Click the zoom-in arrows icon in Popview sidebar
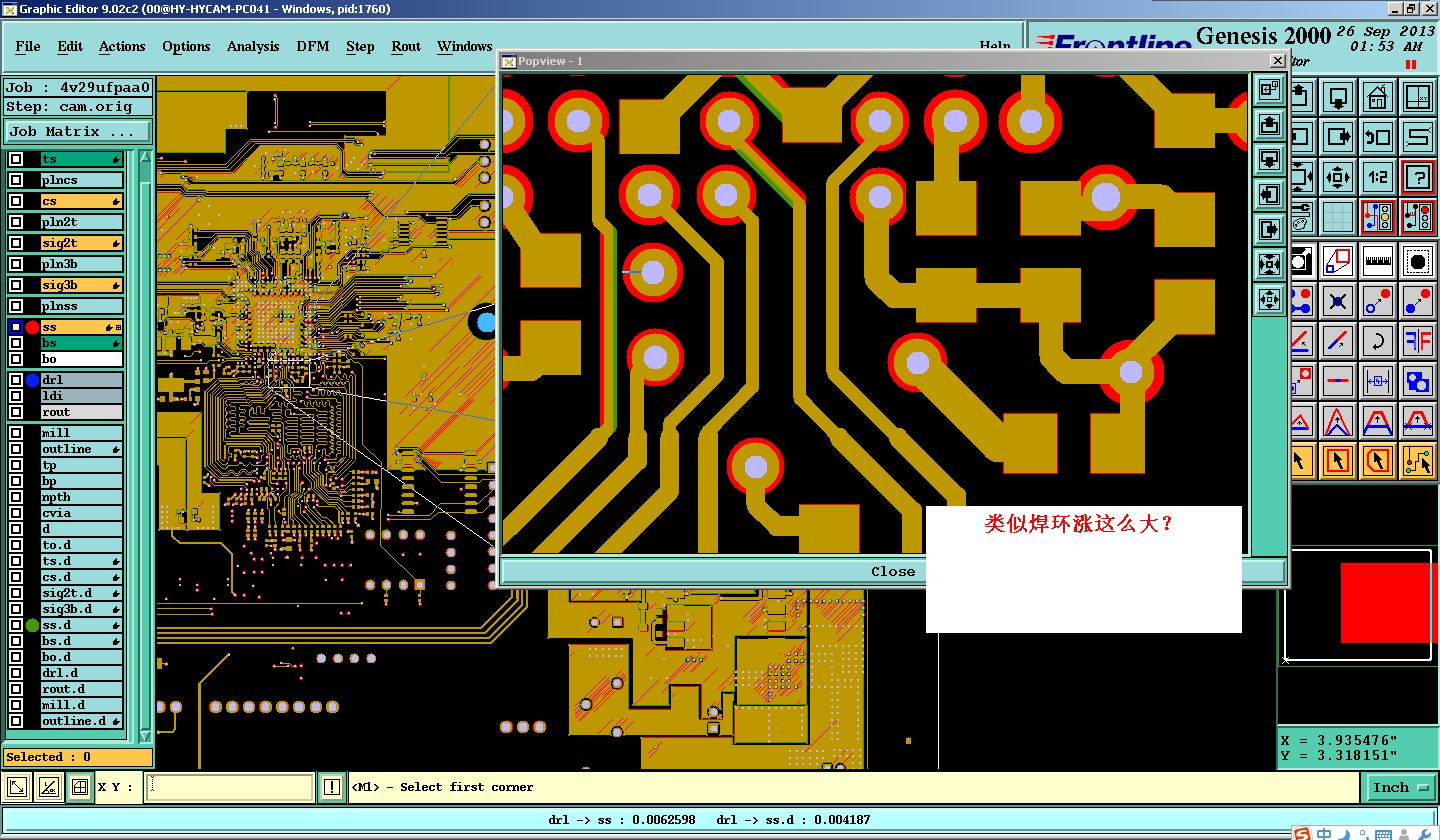The image size is (1440, 840). click(x=1270, y=264)
